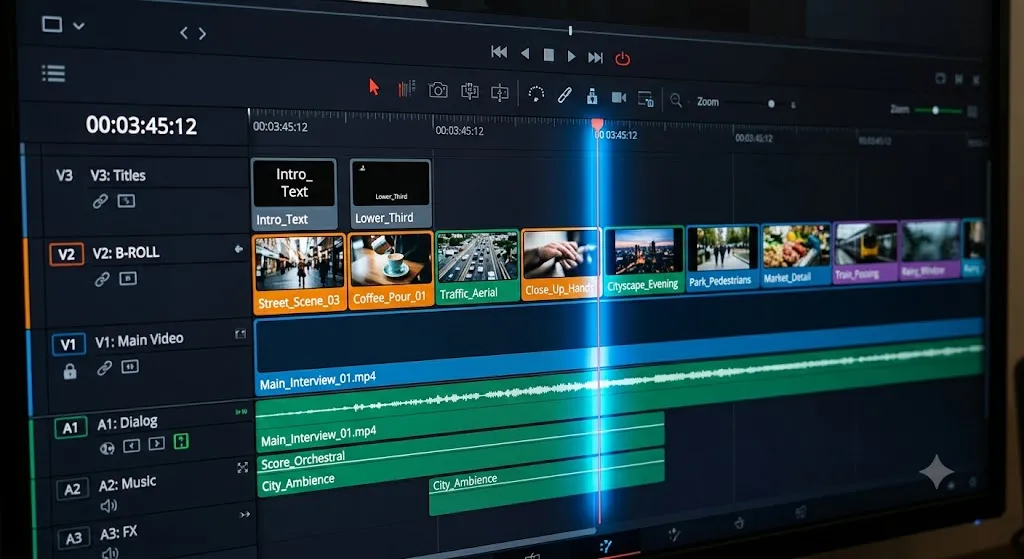Open the dotted-circle retime tool
Image resolution: width=1024 pixels, height=559 pixels.
click(x=536, y=94)
